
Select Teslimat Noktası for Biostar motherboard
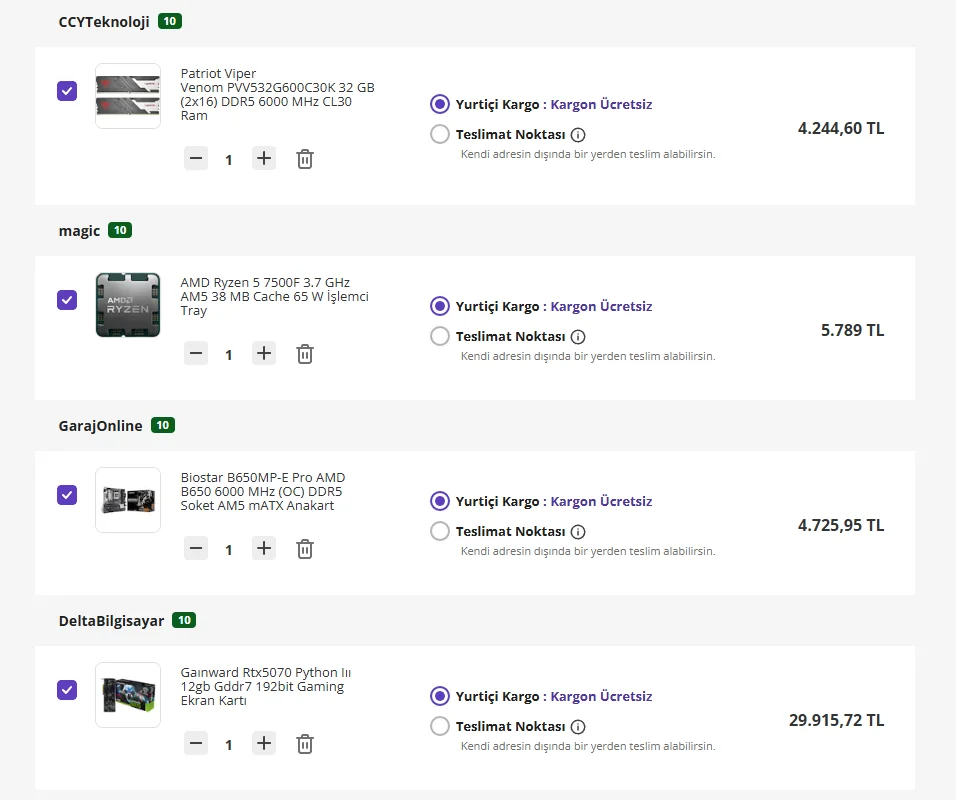pyautogui.click(x=440, y=531)
